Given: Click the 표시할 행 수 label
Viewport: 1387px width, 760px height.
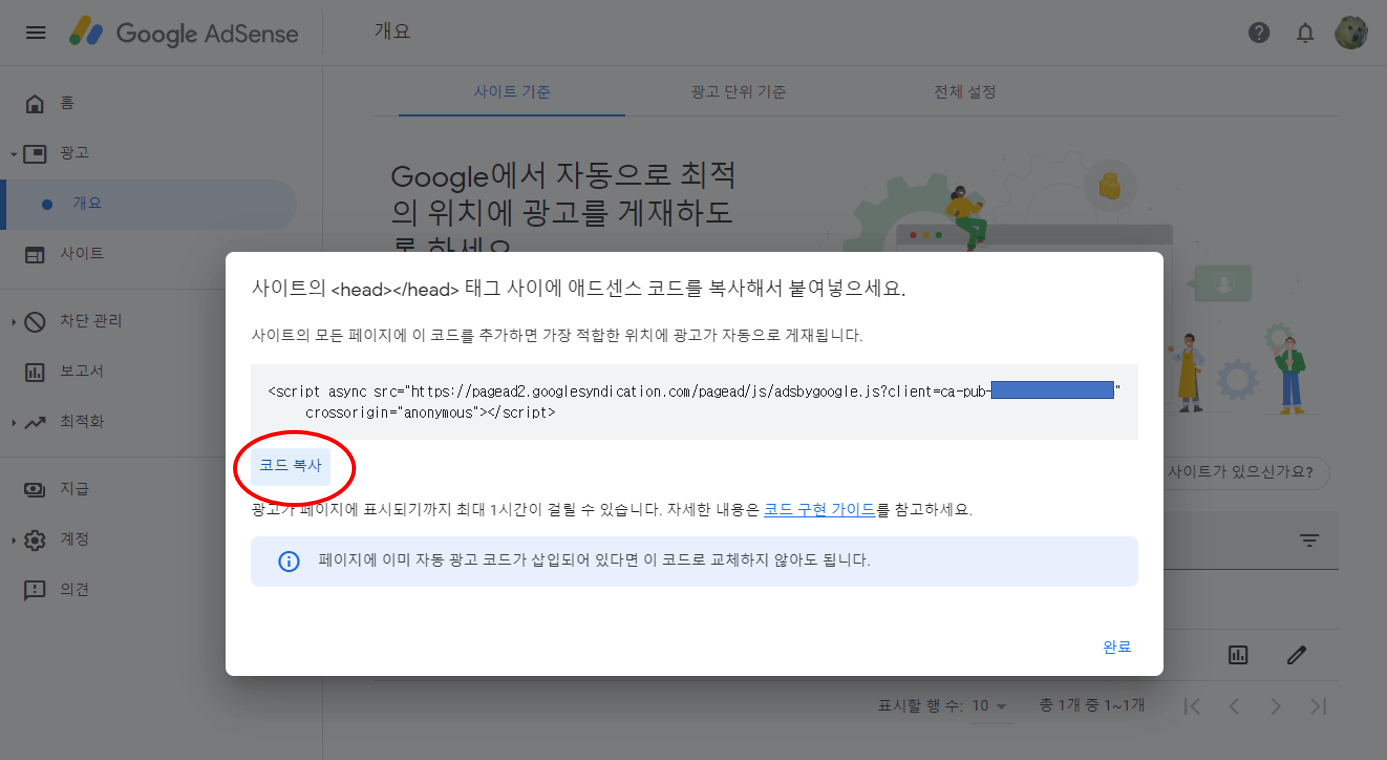Looking at the screenshot, I should [920, 706].
